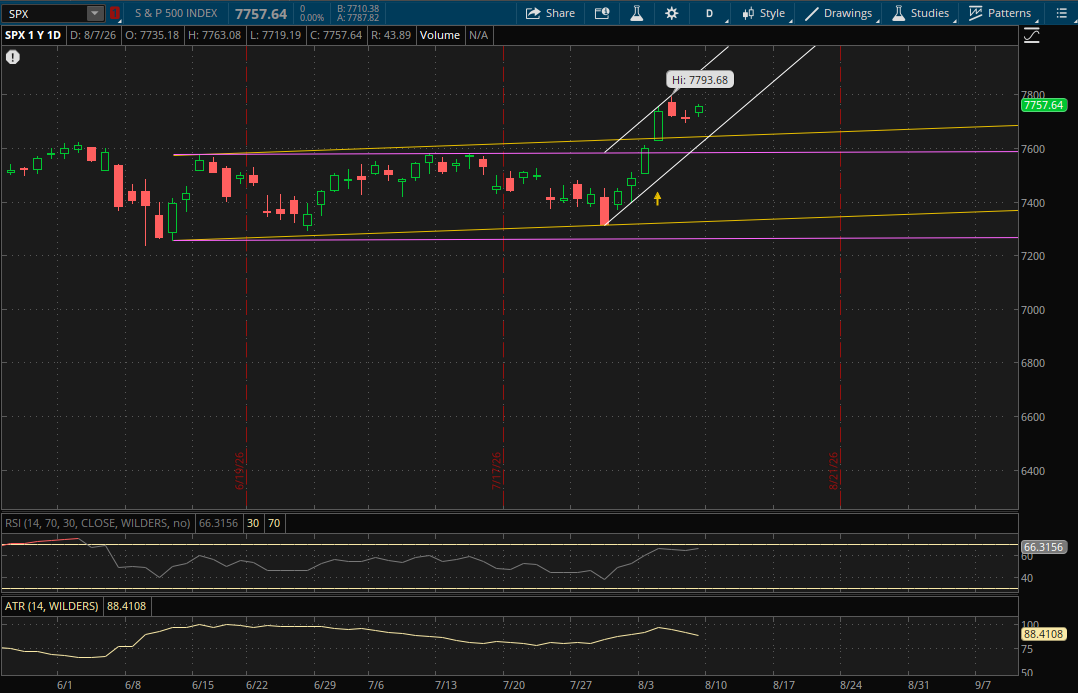Click the SPX symbol input field
1078x693 pixels.
point(45,13)
